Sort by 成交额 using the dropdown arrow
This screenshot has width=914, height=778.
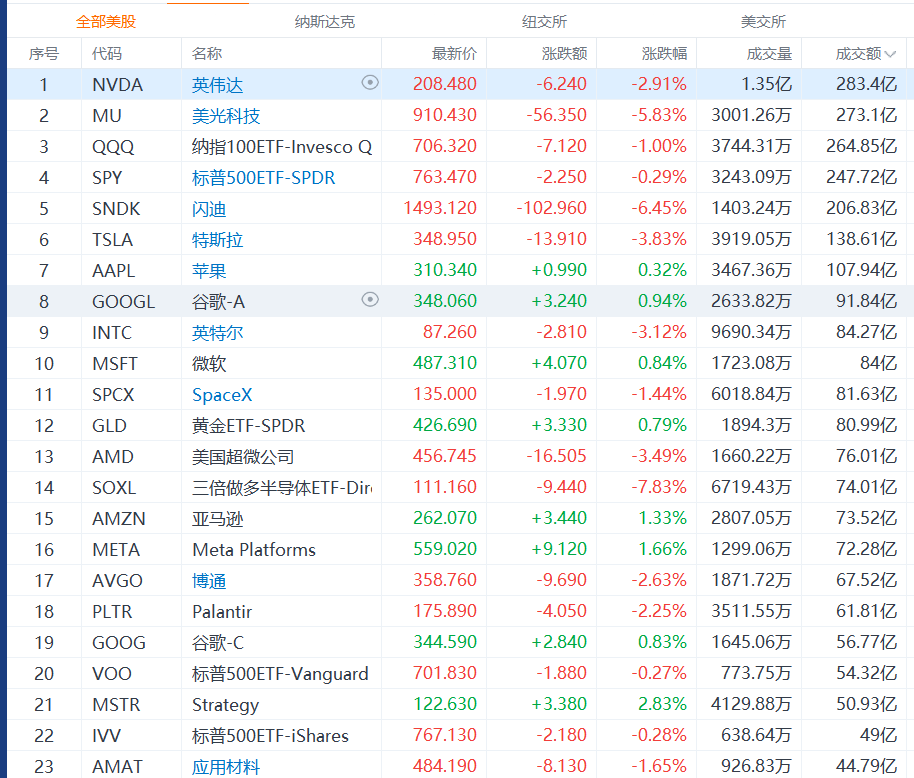pos(890,54)
